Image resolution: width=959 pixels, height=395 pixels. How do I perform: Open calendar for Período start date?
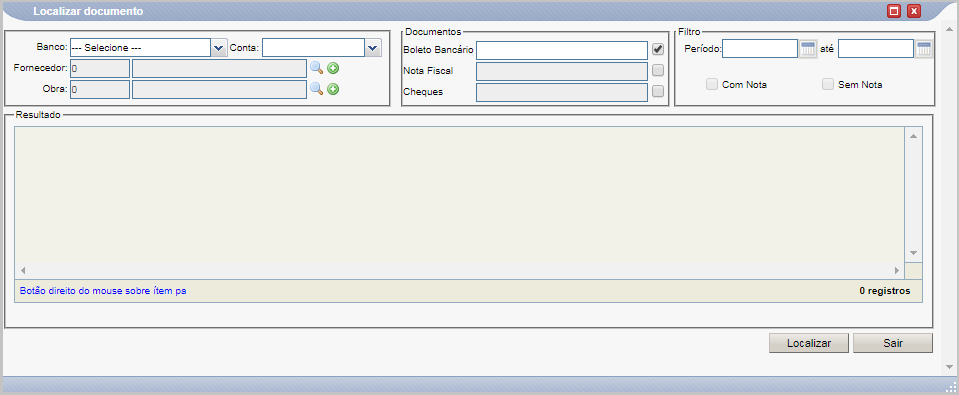tap(809, 49)
